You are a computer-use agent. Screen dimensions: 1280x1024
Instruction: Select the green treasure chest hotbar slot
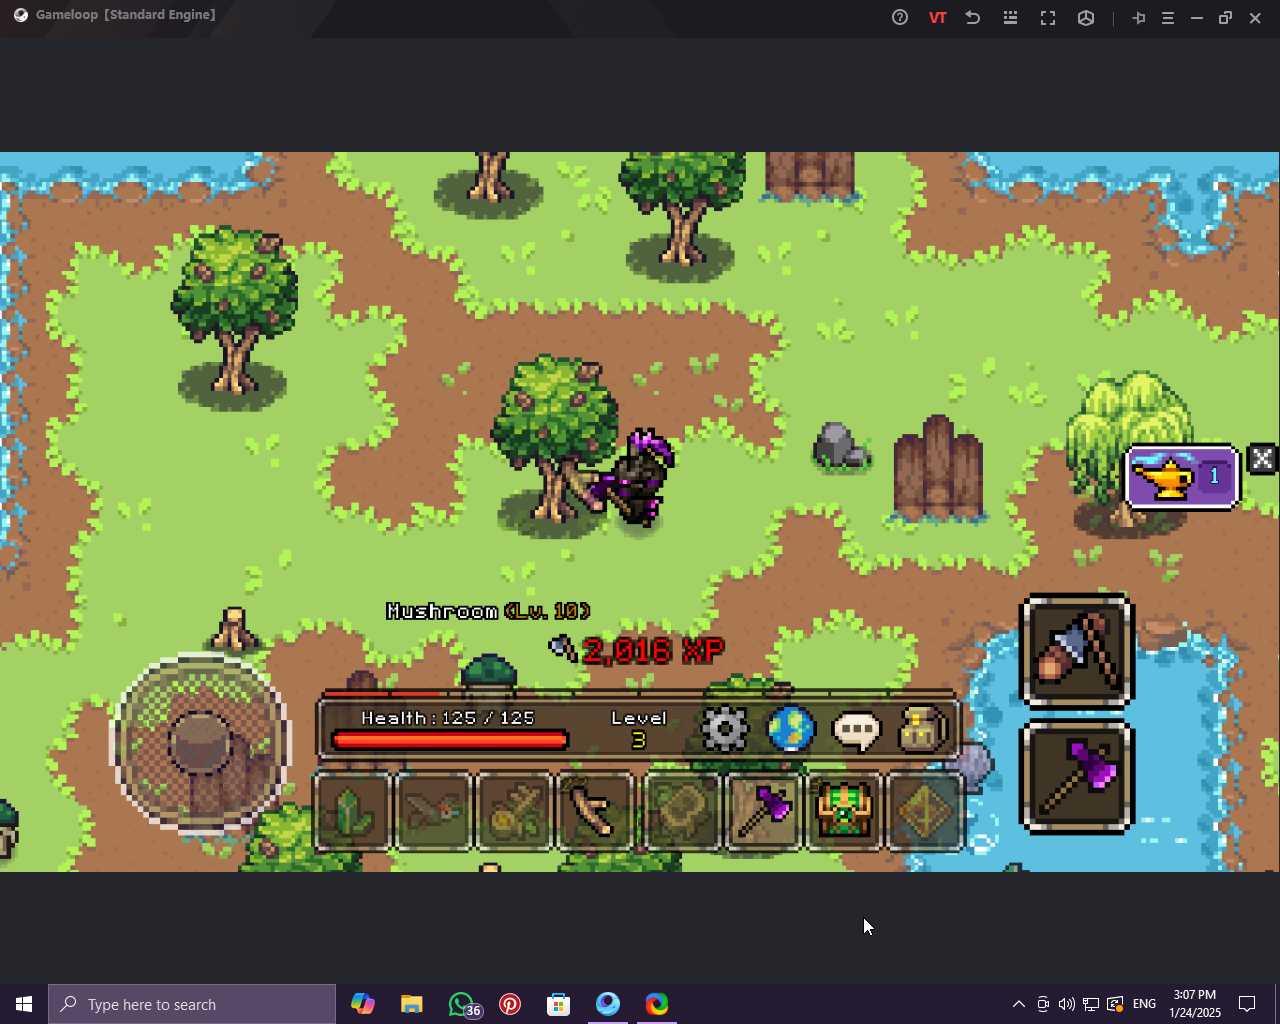click(x=844, y=811)
